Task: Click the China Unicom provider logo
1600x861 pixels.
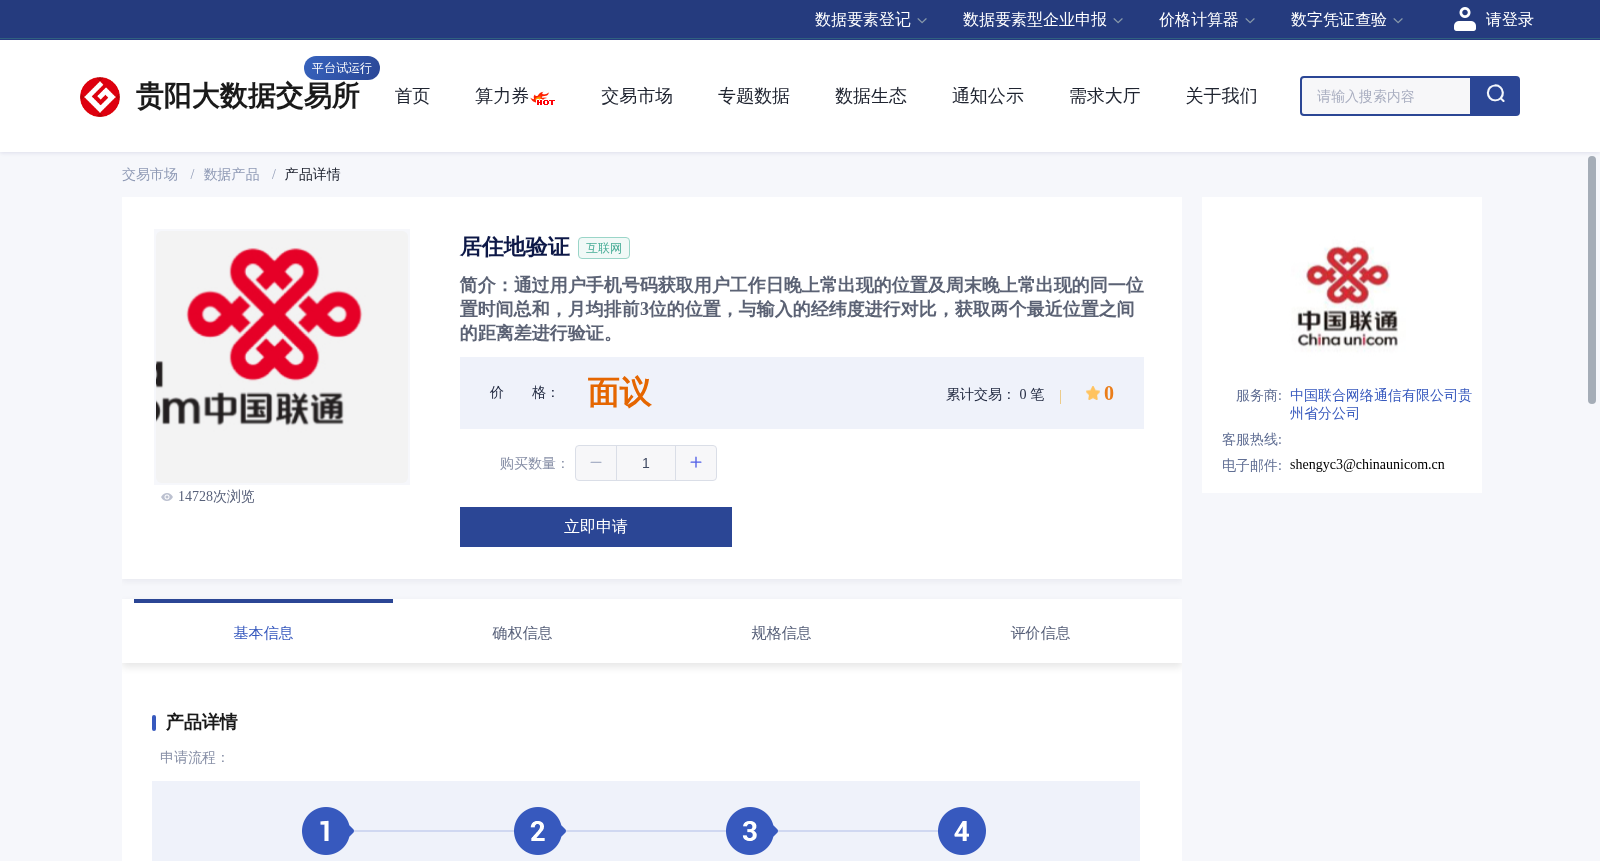Action: pyautogui.click(x=1347, y=297)
